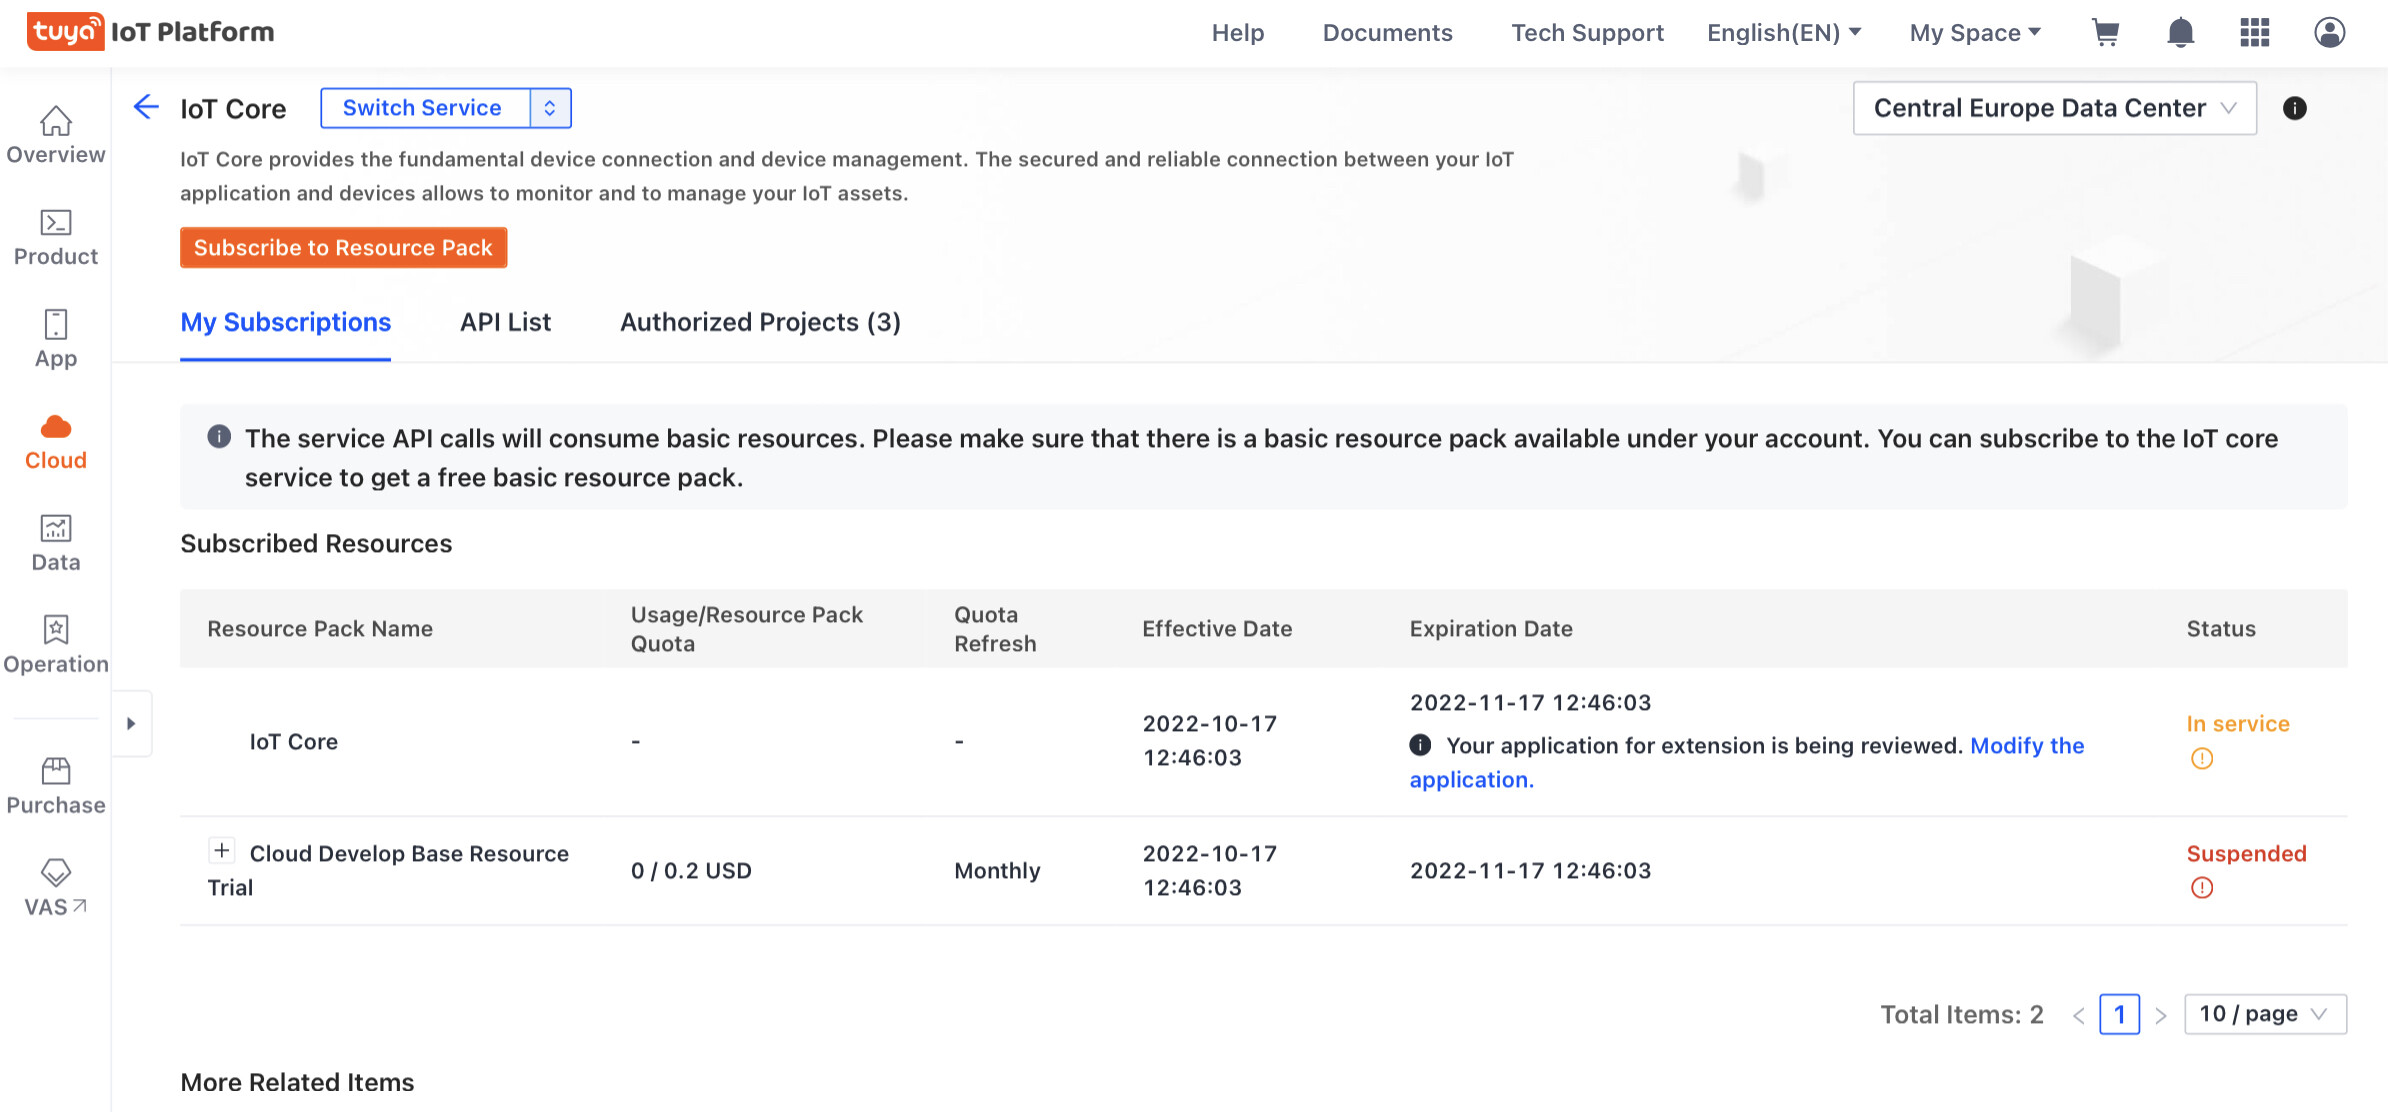Open the Product section in sidebar
Image resolution: width=2388 pixels, height=1112 pixels.
55,238
